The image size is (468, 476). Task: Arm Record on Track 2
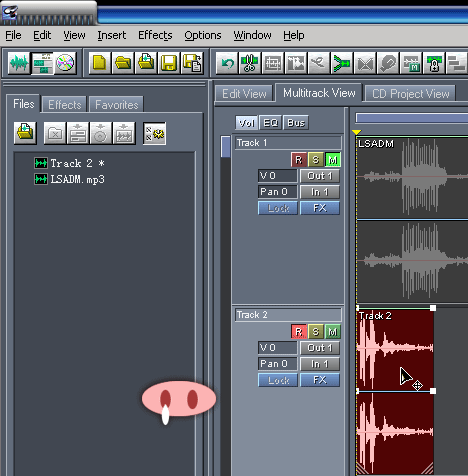(299, 332)
